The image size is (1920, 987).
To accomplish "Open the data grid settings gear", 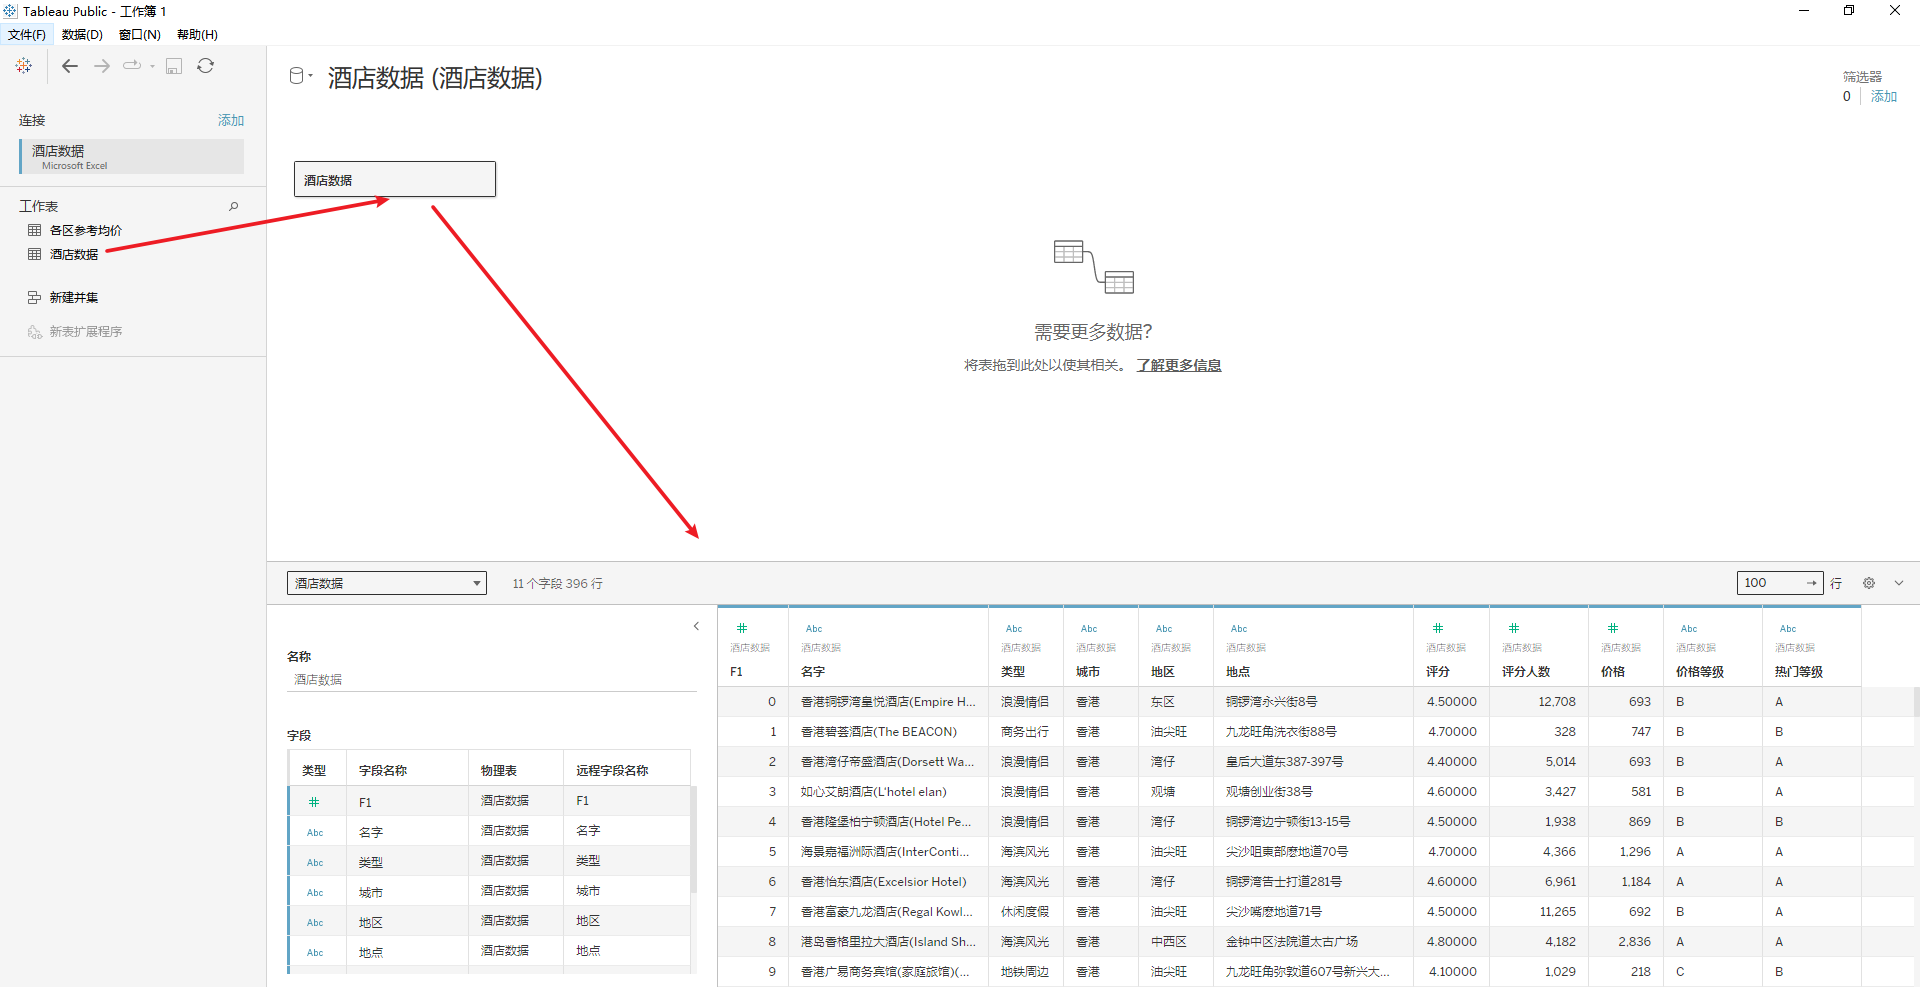I will tap(1869, 583).
